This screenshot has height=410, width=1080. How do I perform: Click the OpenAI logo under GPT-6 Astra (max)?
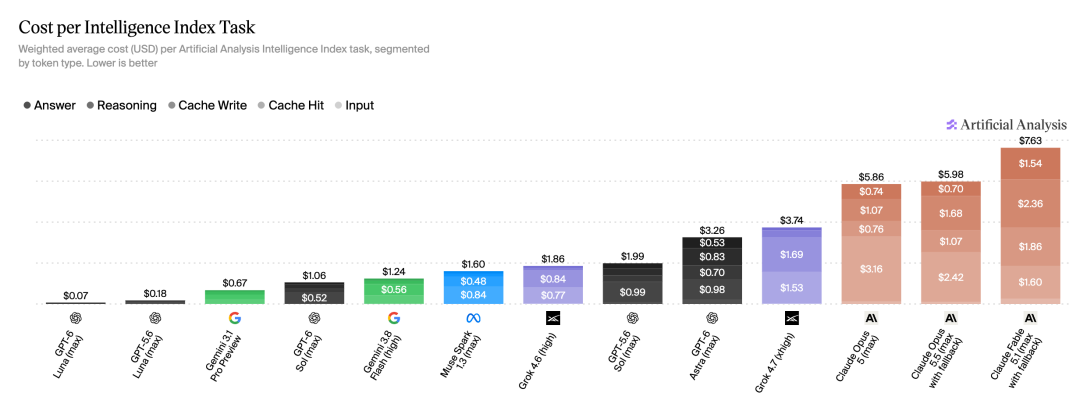point(712,318)
